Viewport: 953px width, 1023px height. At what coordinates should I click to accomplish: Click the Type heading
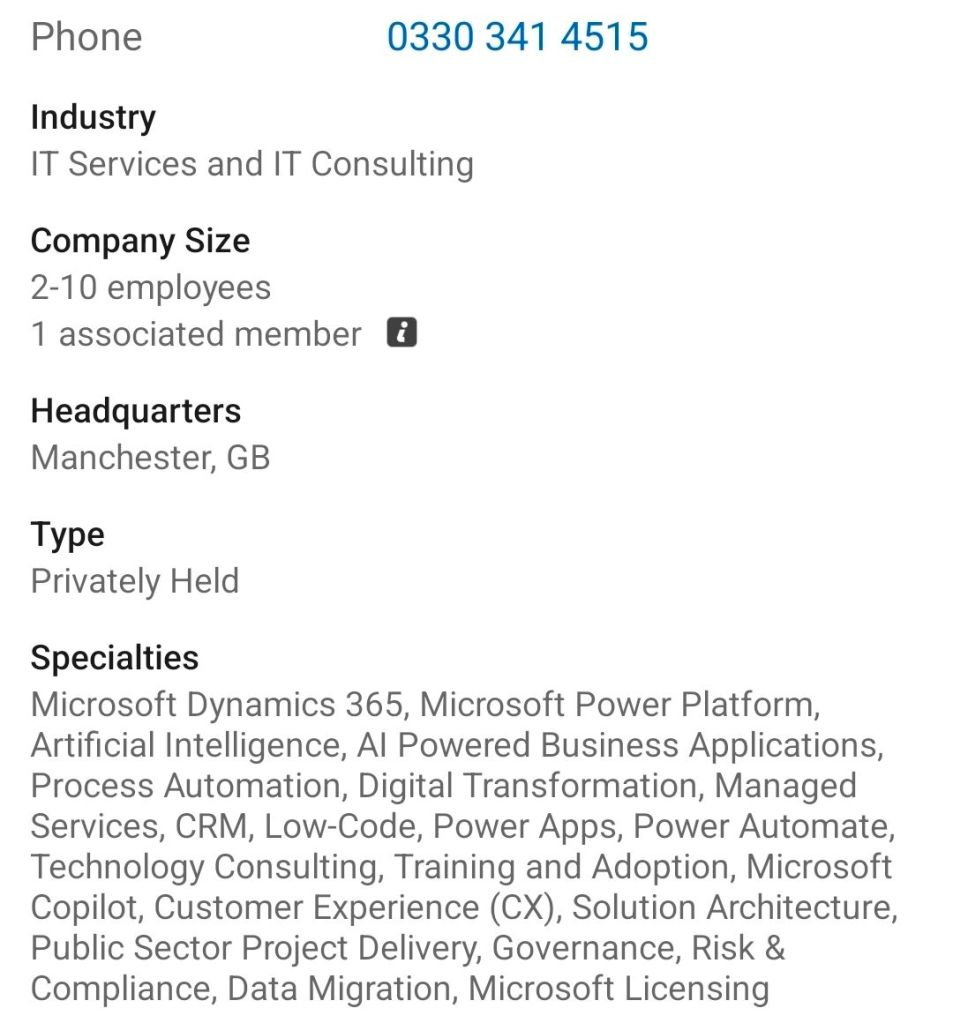coord(67,535)
